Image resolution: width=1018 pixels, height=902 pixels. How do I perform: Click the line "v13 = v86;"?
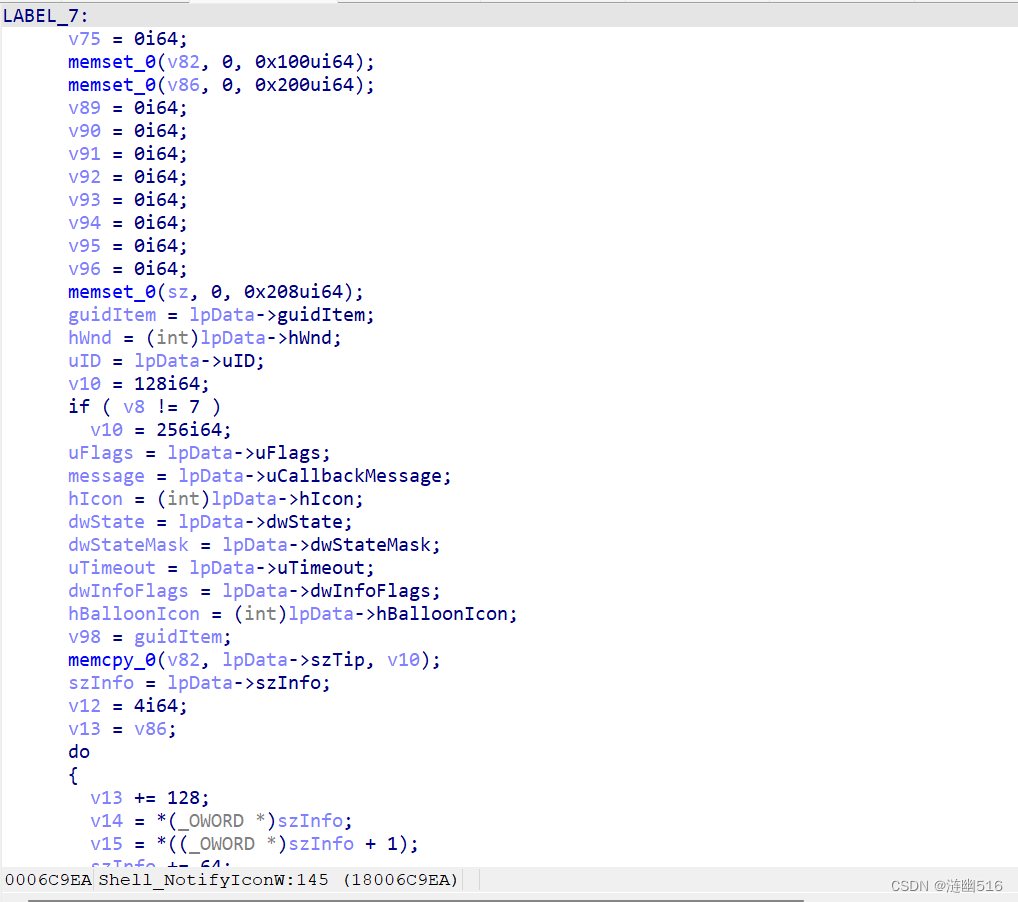pyautogui.click(x=122, y=730)
